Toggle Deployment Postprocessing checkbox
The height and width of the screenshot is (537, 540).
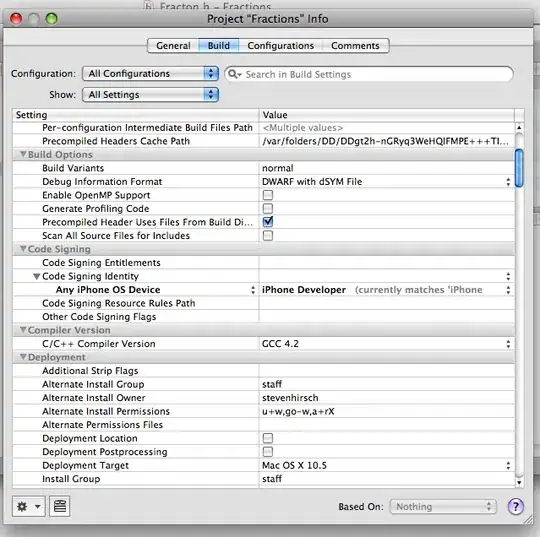268,452
